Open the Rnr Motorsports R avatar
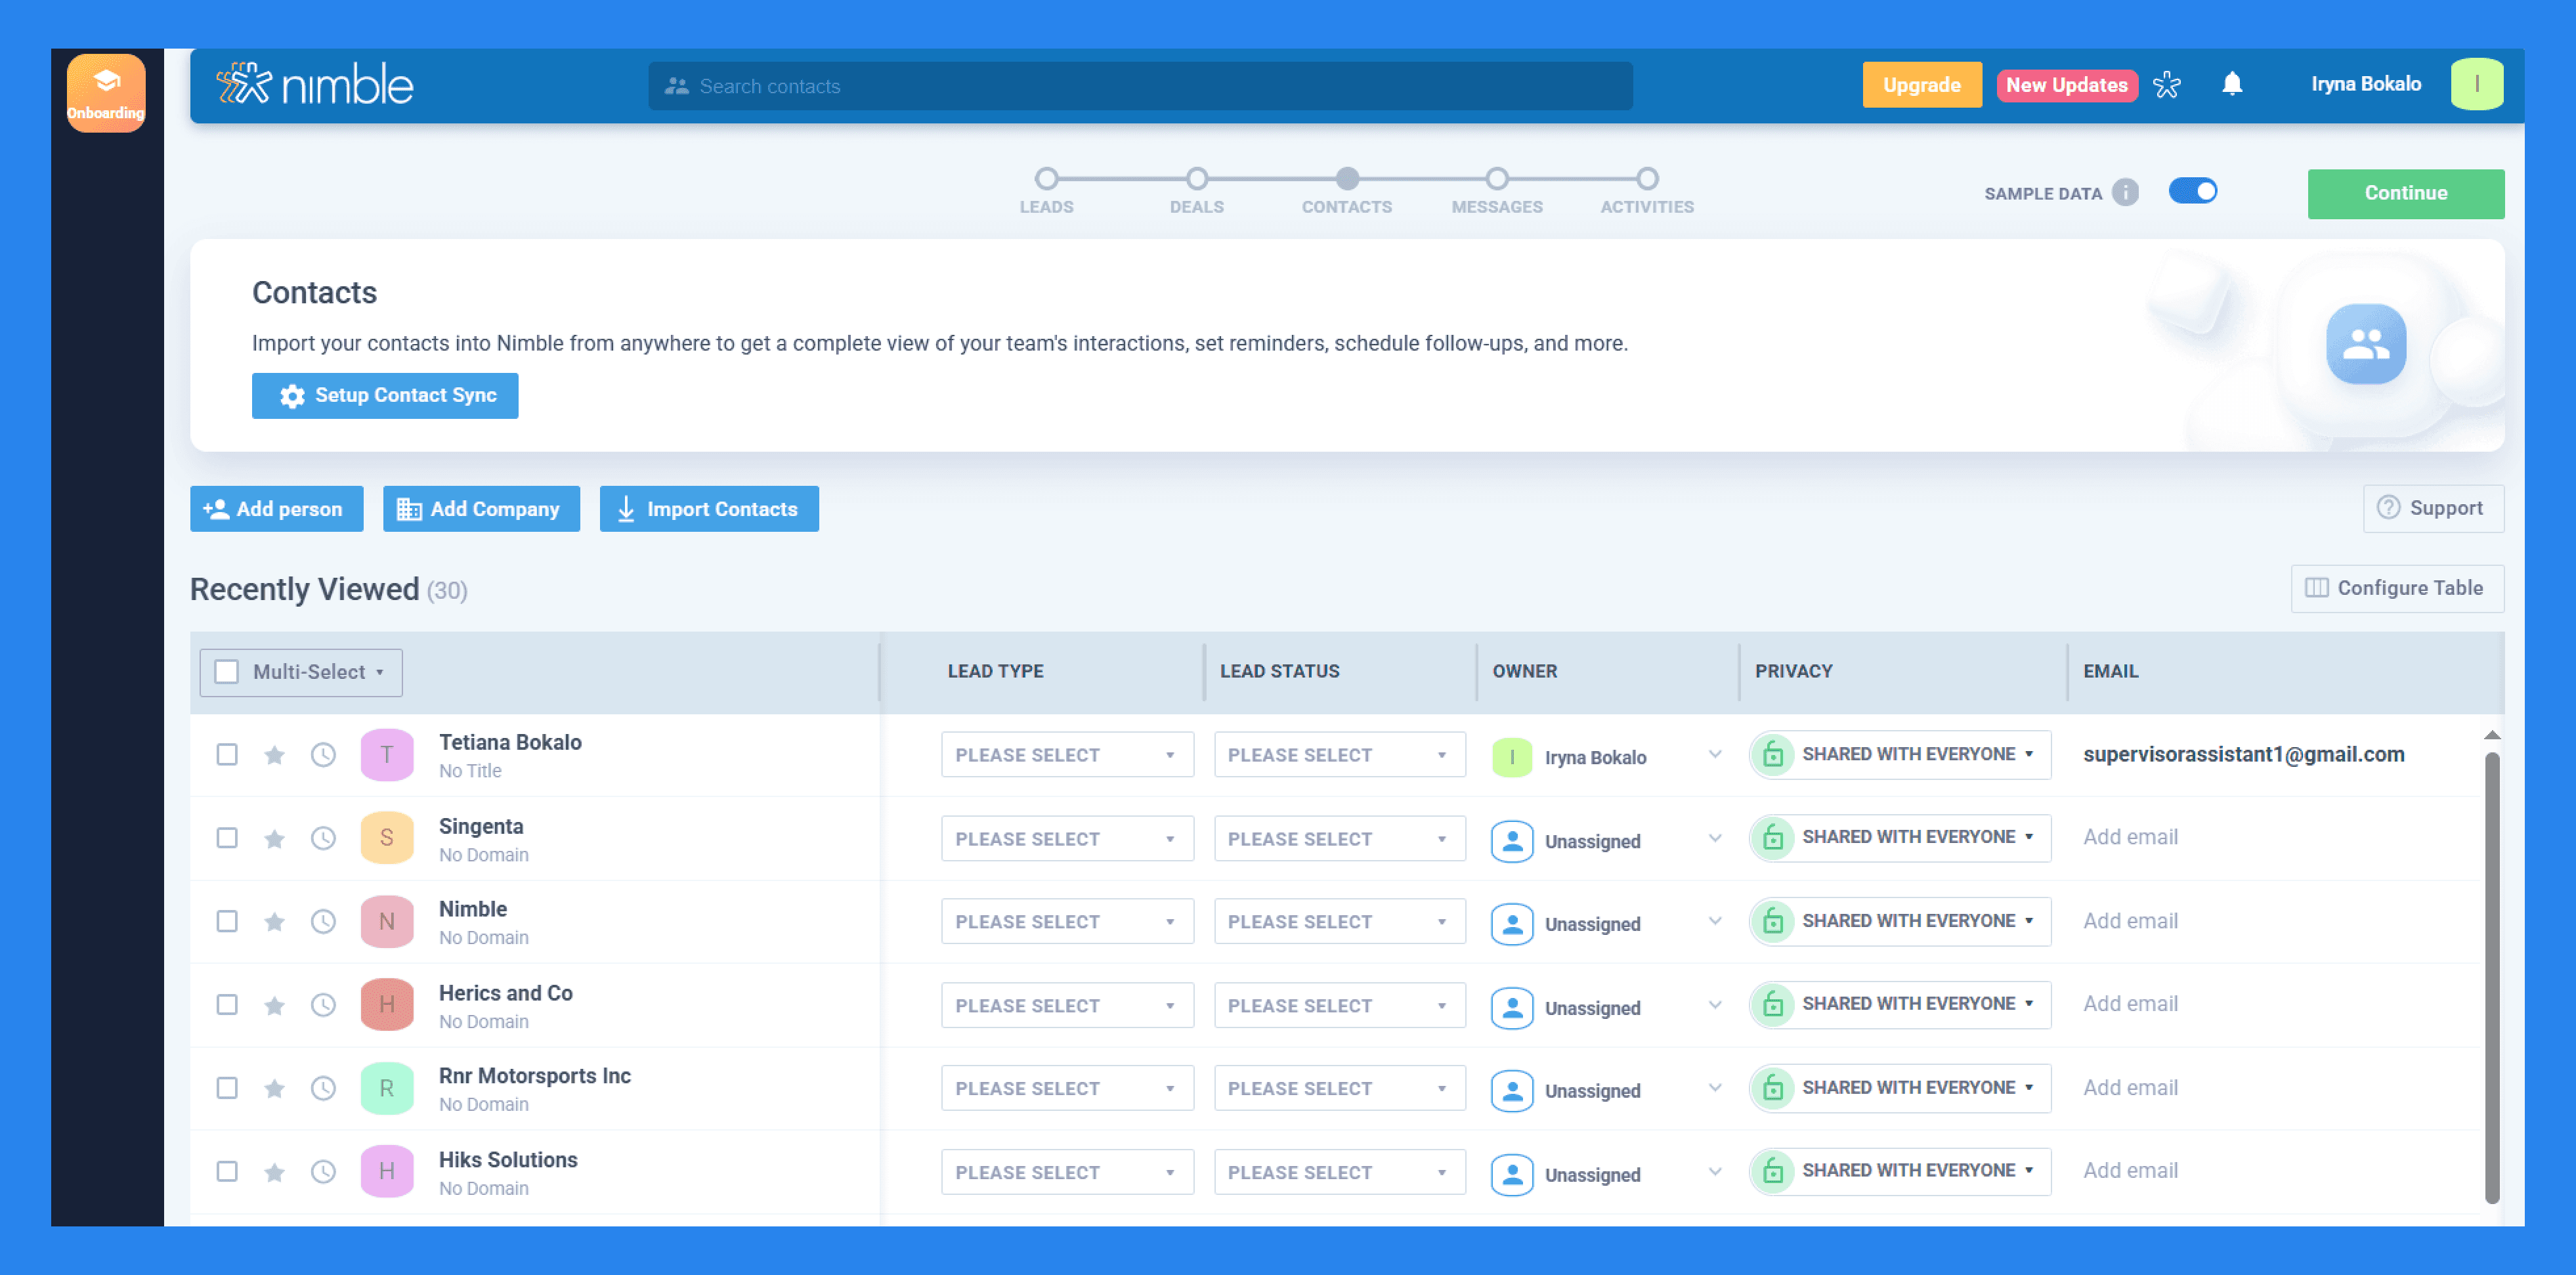 (387, 1088)
